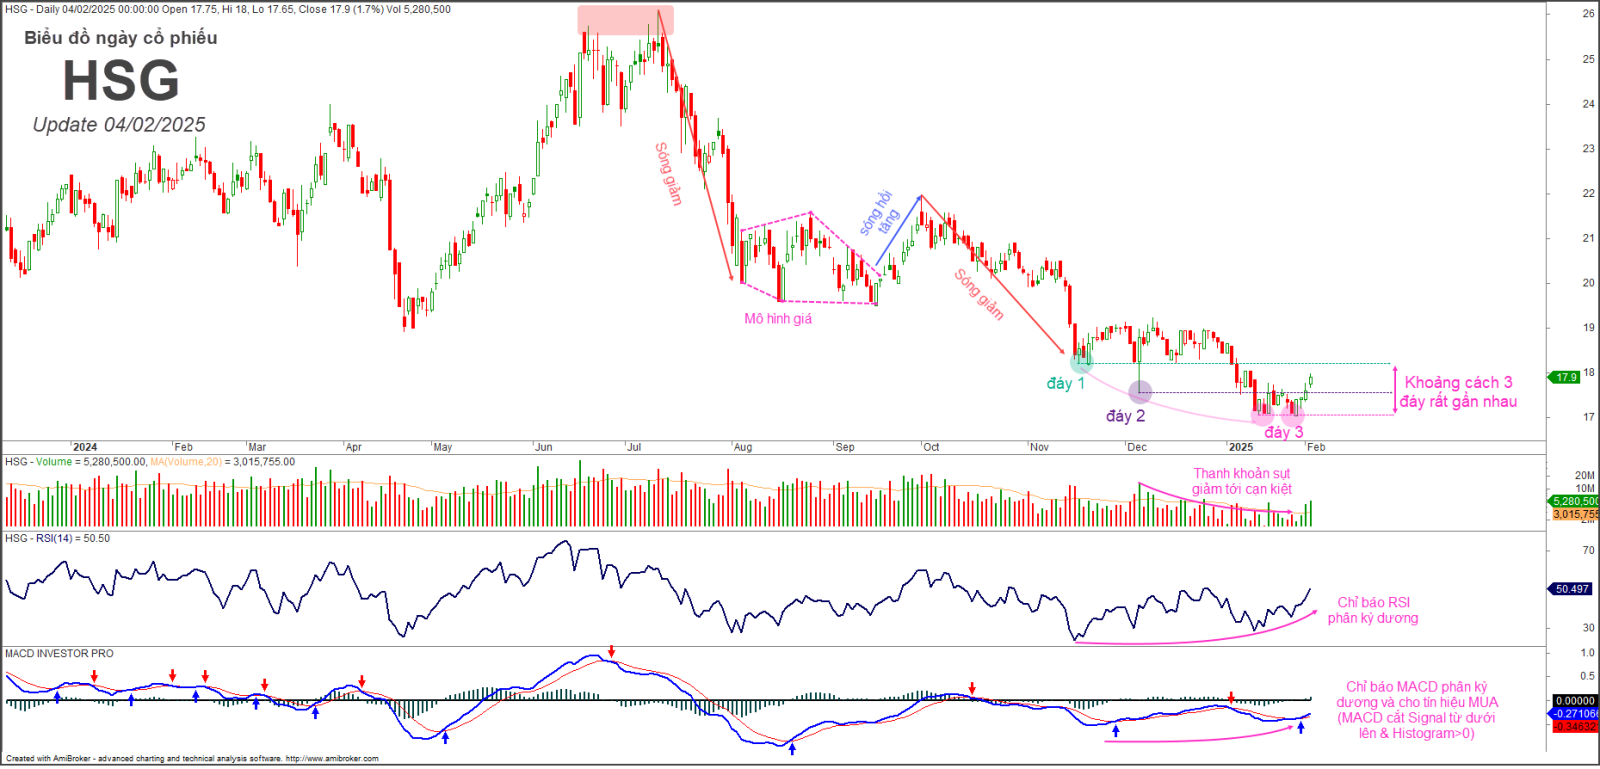Click the pink resistance box at price peak

625,20
